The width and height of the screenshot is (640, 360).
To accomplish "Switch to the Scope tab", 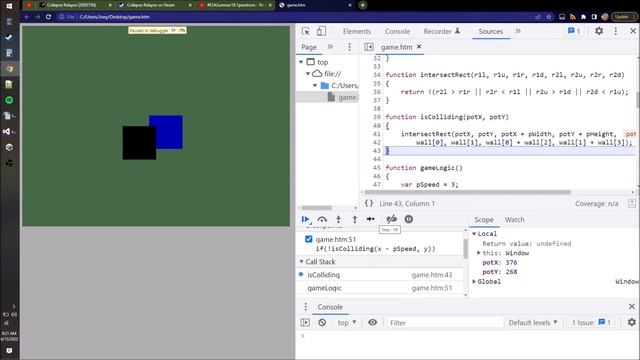I will coord(484,220).
